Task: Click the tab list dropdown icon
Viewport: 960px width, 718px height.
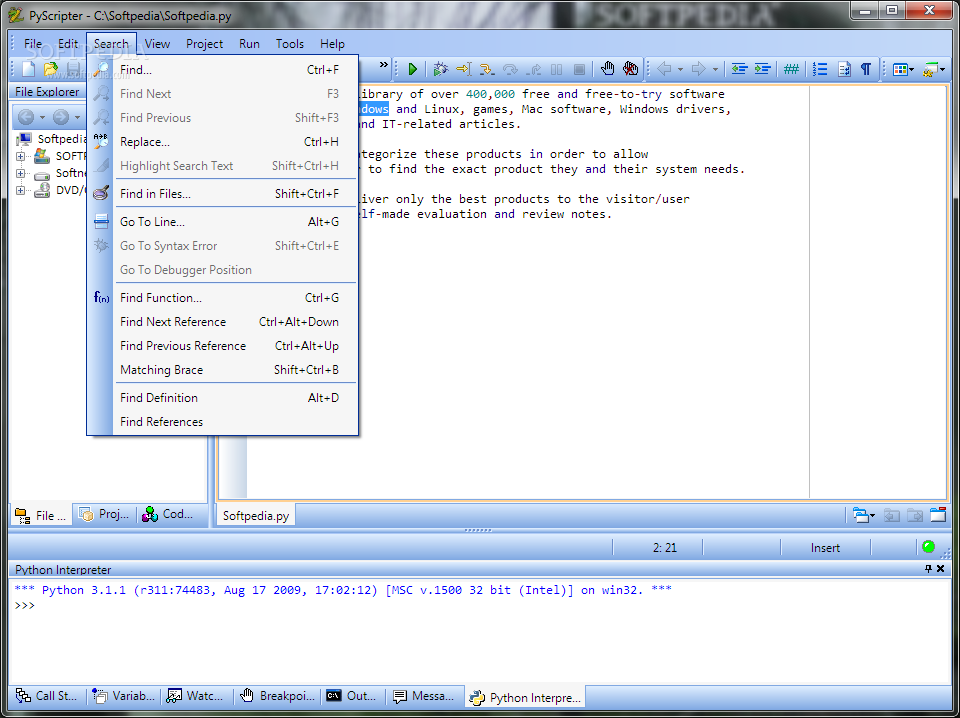Action: pyautogui.click(x=864, y=515)
